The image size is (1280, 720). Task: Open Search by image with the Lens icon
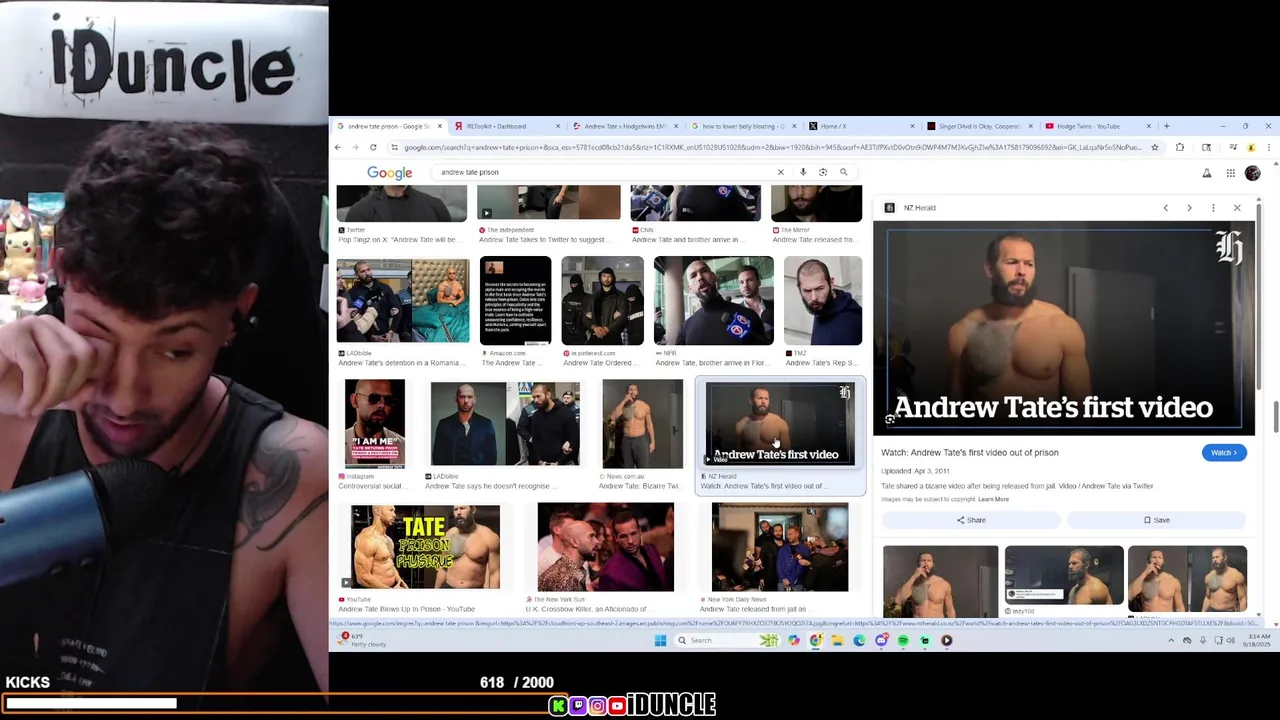(823, 172)
